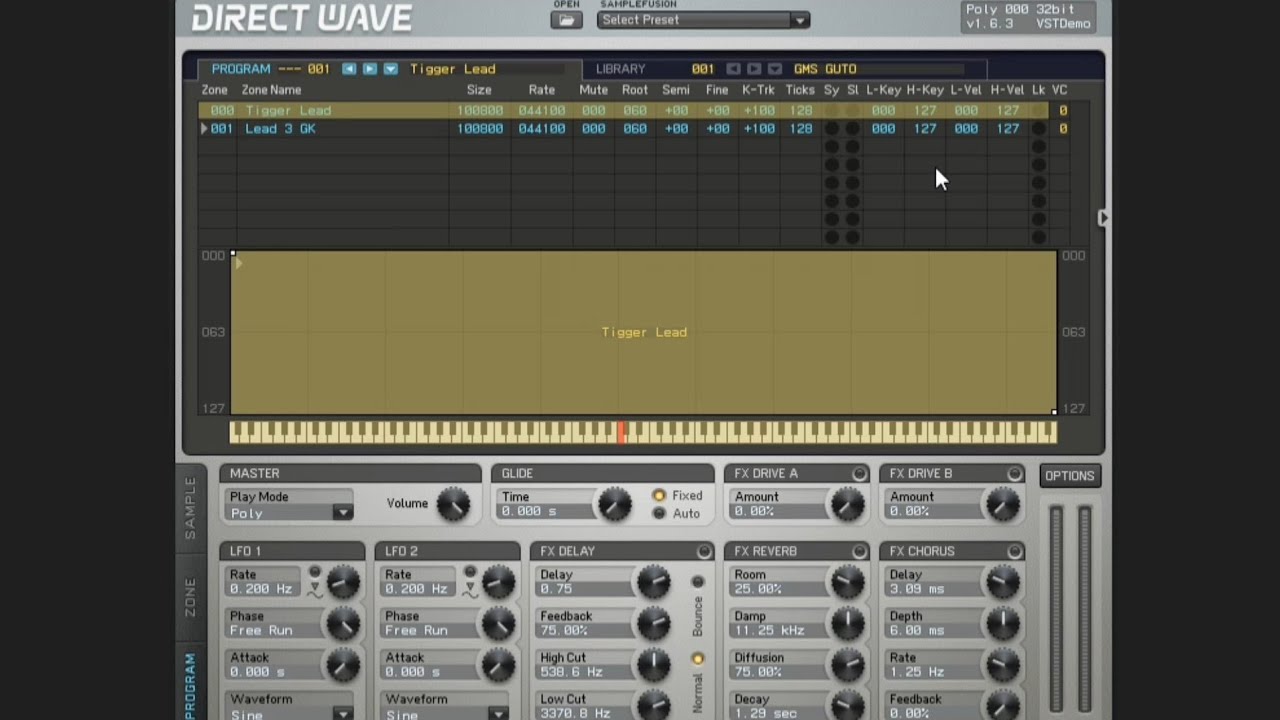Select the Auto glide mode
The image size is (1280, 720).
(659, 514)
